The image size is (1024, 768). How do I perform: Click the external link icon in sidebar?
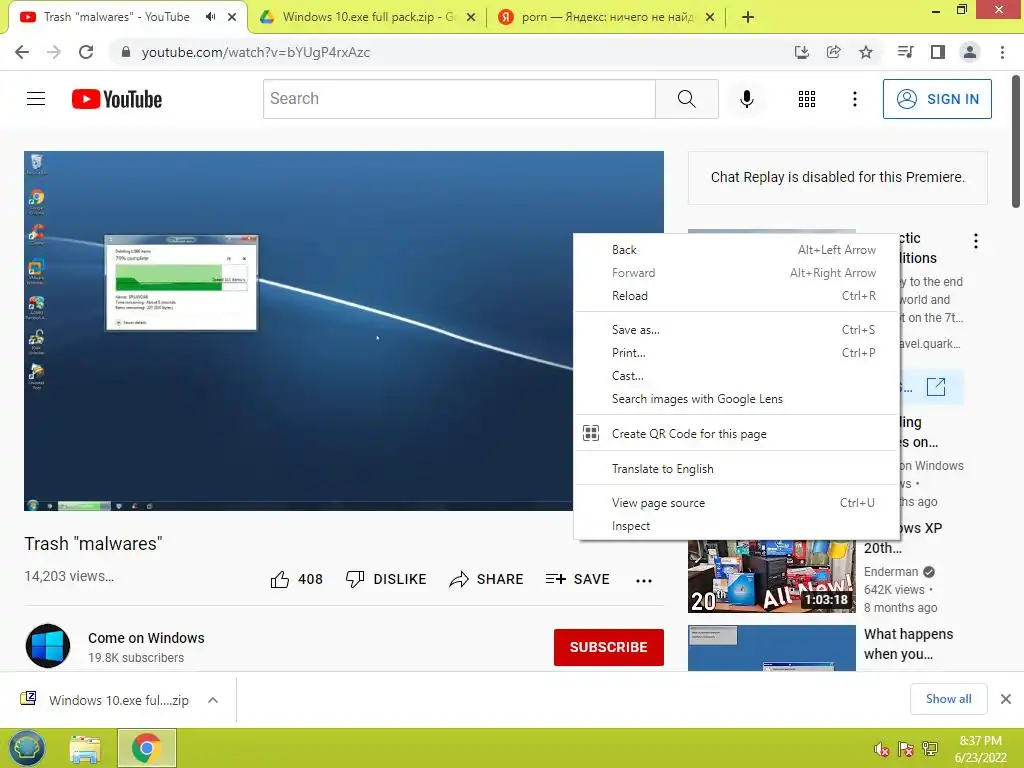click(x=936, y=387)
